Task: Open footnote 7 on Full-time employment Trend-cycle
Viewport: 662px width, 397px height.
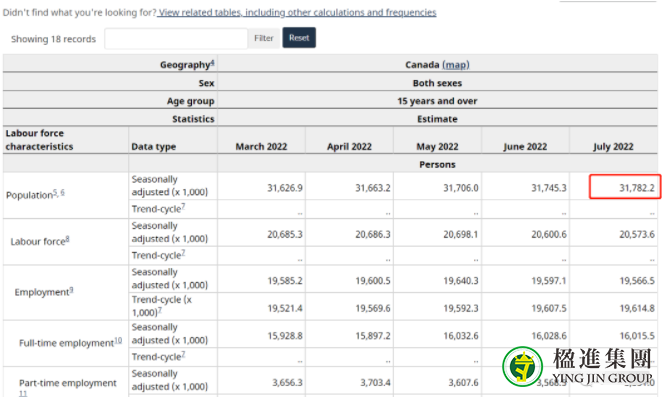Action: 183,354
